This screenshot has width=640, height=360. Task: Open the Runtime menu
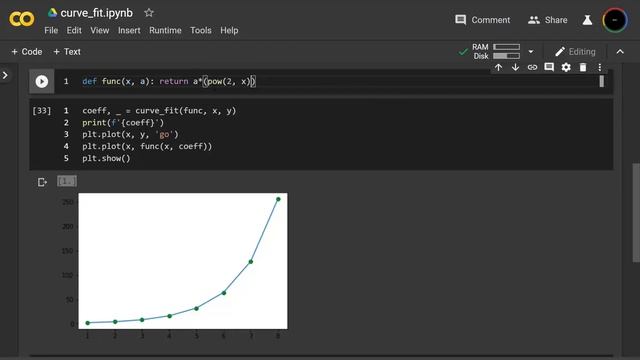165,30
